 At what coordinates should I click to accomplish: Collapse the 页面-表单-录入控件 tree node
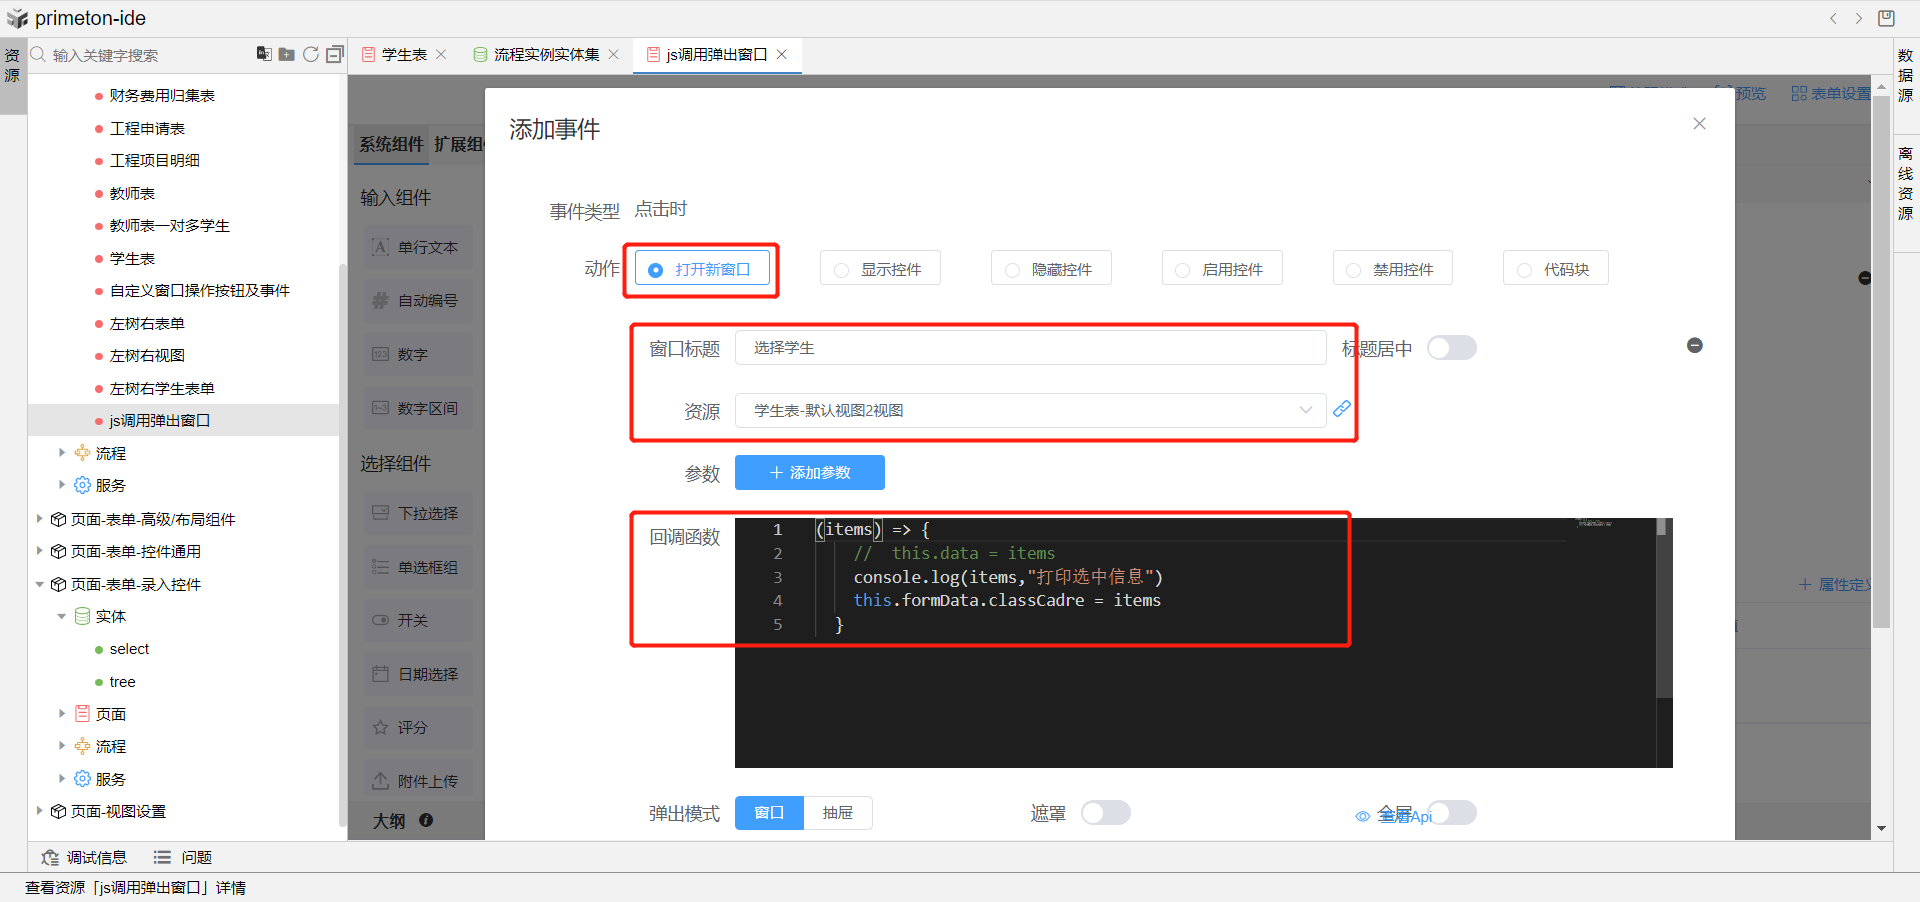tap(39, 584)
